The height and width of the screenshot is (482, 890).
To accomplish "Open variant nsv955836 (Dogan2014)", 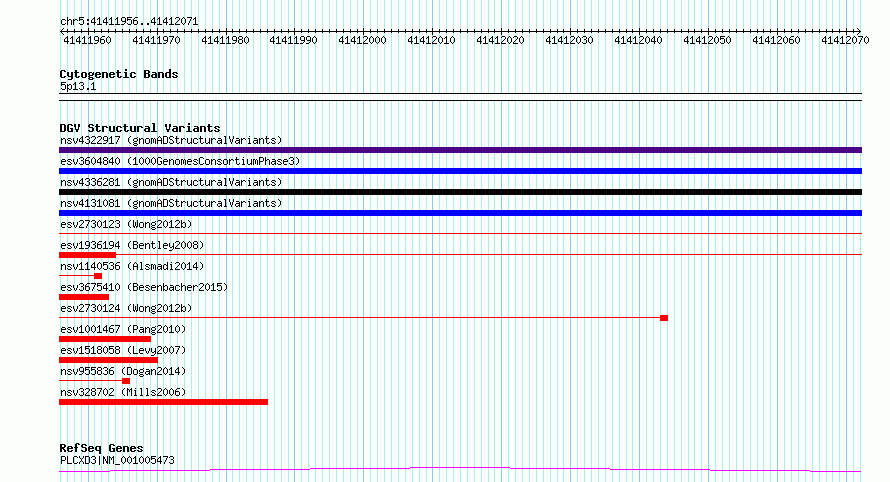I will tap(123, 371).
